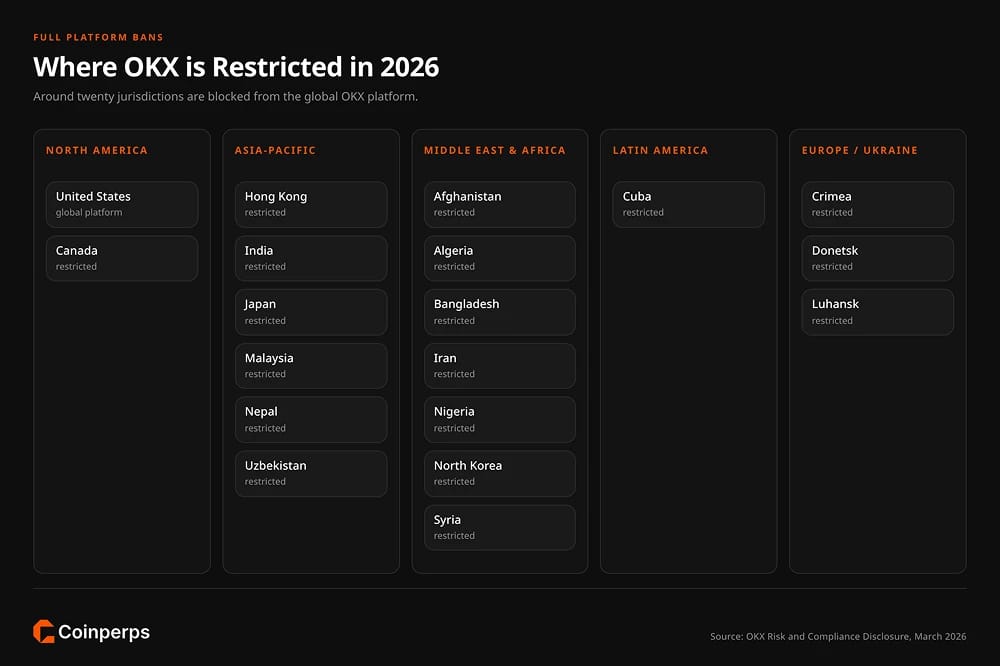Click the Bangladesh restricted card

click(500, 312)
